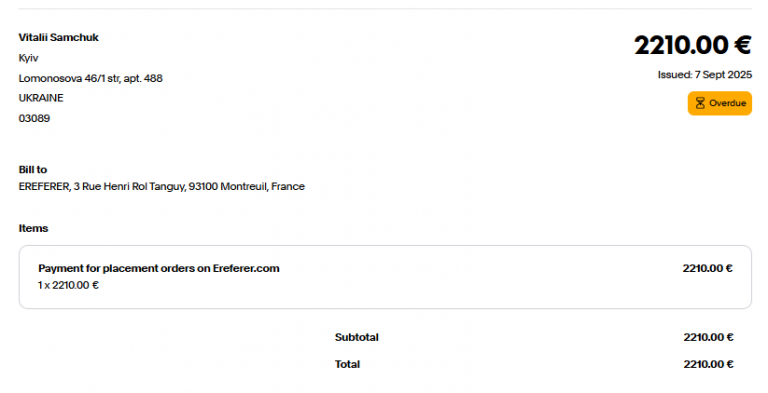Click the UKRAINE country text
This screenshot has height=393, width=768.
point(41,98)
